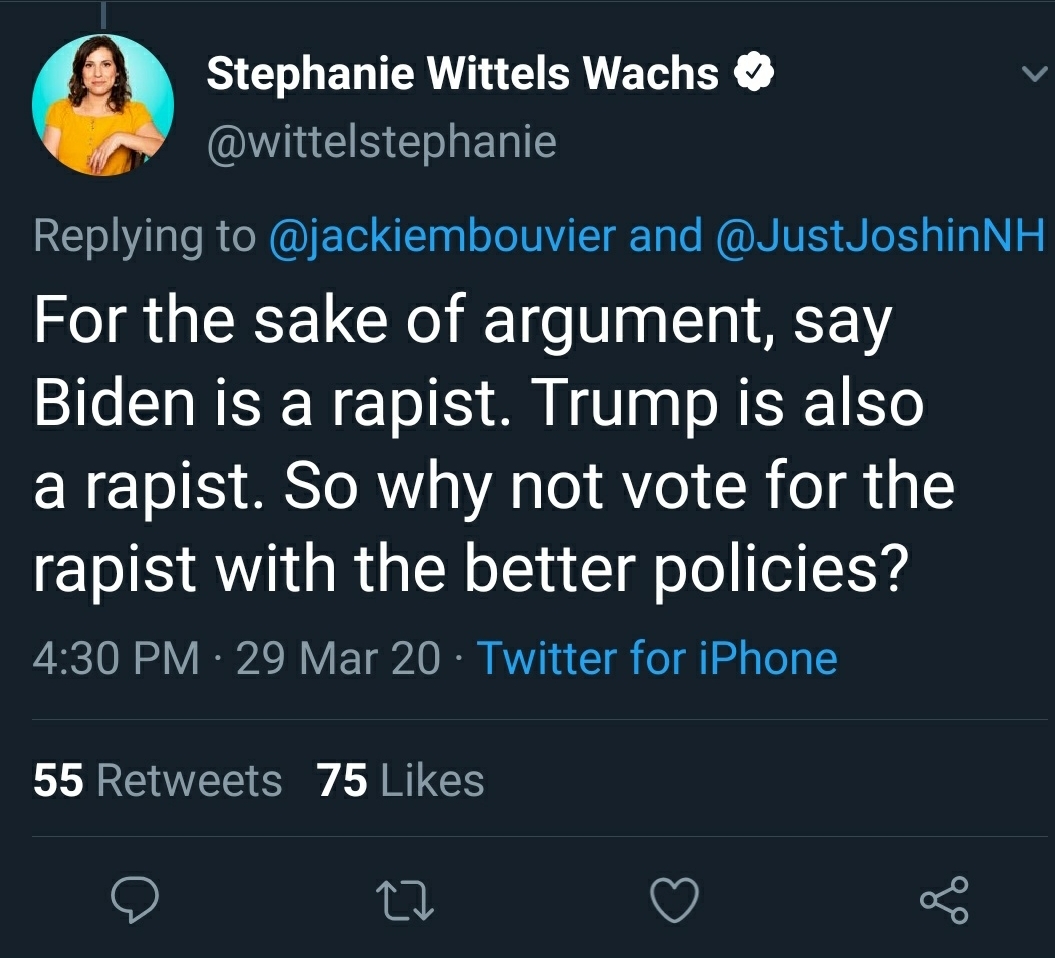
Task: Click the display name Stephanie Wittels Wachs
Action: tap(462, 74)
